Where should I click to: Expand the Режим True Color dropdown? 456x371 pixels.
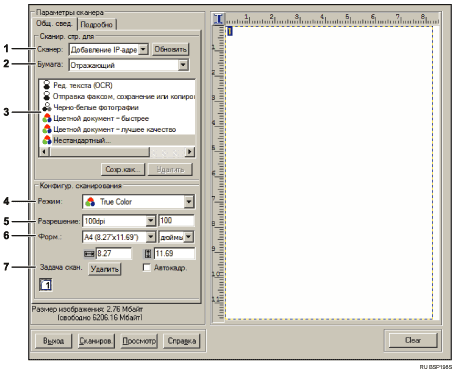coord(189,202)
